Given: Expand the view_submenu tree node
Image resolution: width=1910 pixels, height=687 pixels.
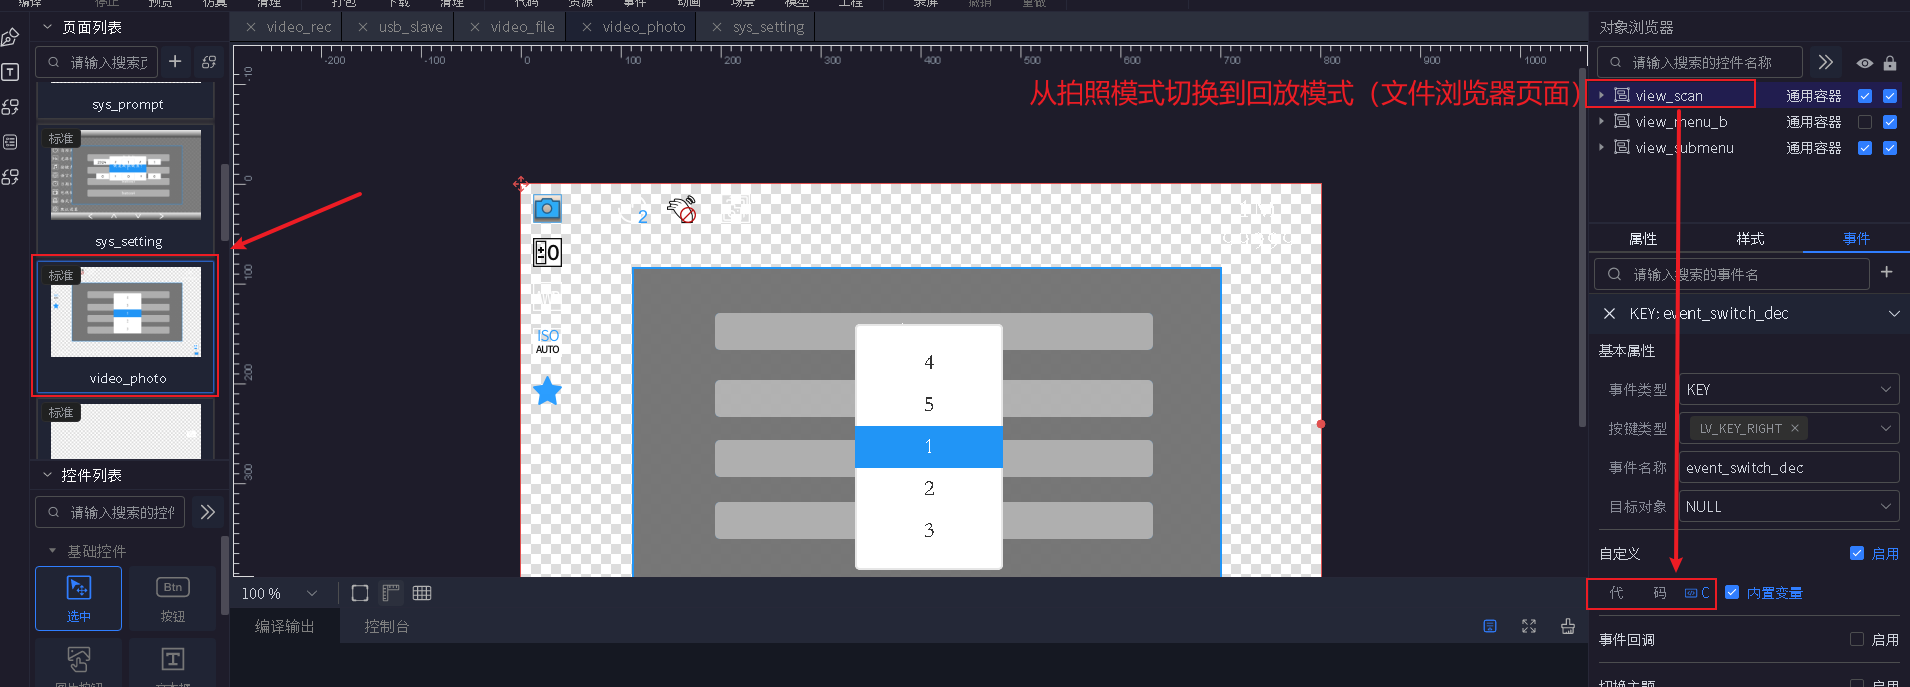Looking at the screenshot, I should coord(1602,147).
